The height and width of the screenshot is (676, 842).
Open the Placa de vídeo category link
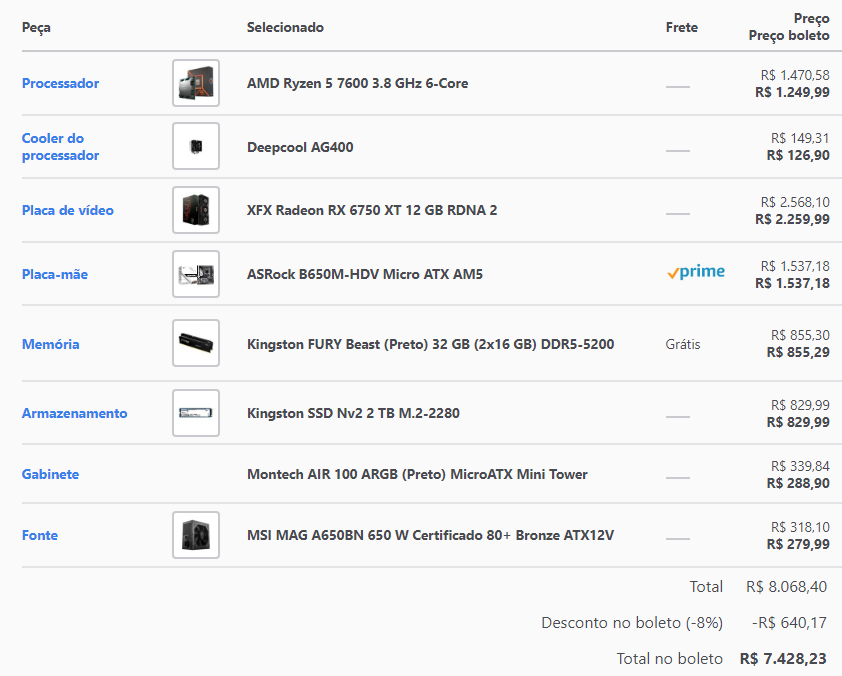click(x=68, y=210)
